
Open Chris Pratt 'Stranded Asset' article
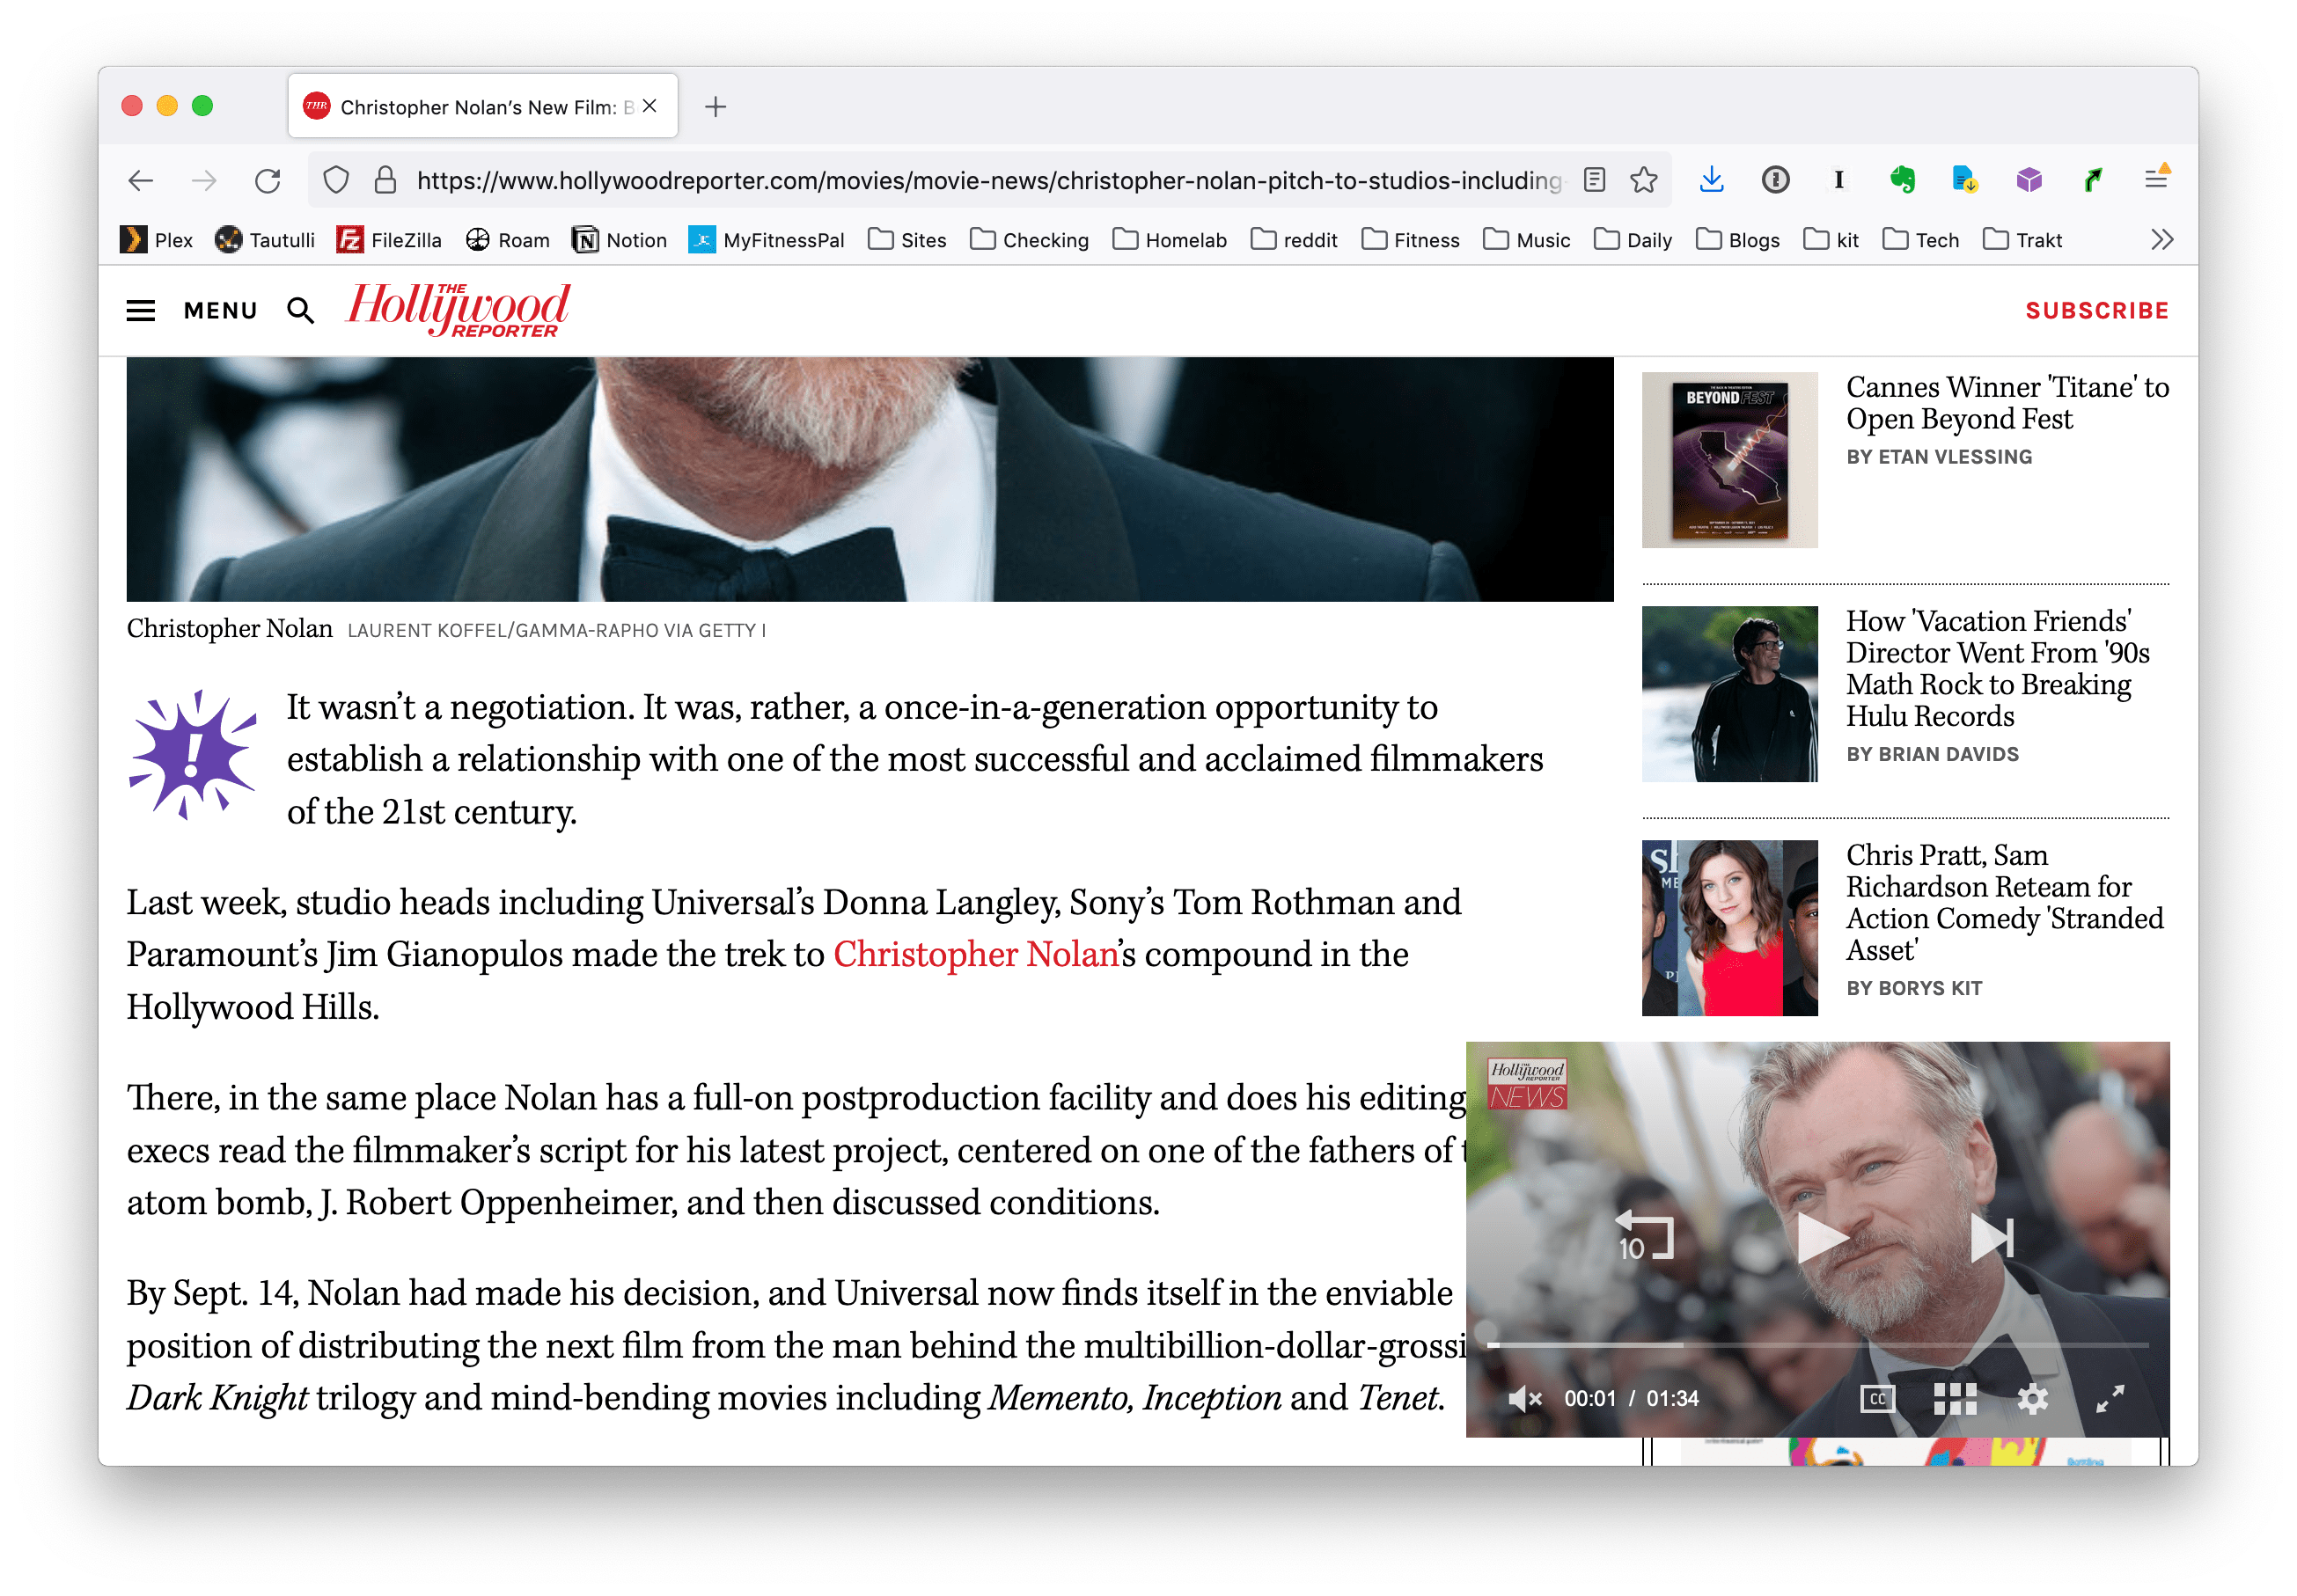(2004, 903)
